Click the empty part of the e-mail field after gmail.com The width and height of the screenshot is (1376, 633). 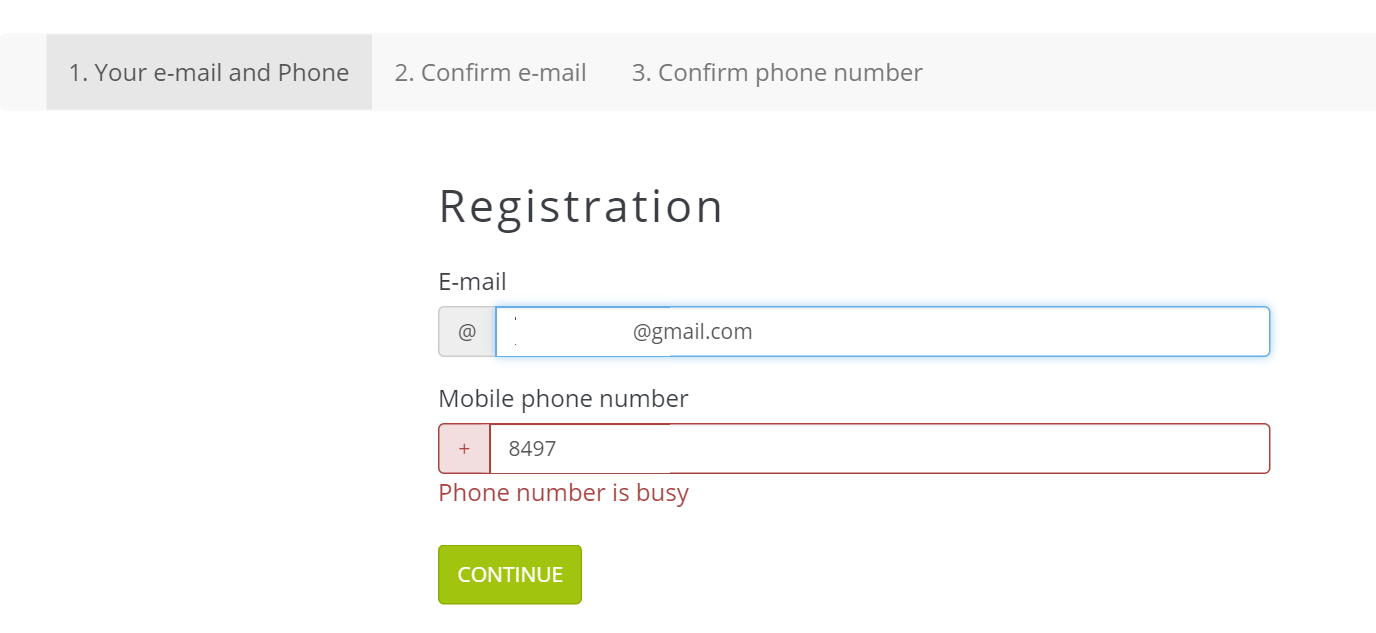[1010, 332]
